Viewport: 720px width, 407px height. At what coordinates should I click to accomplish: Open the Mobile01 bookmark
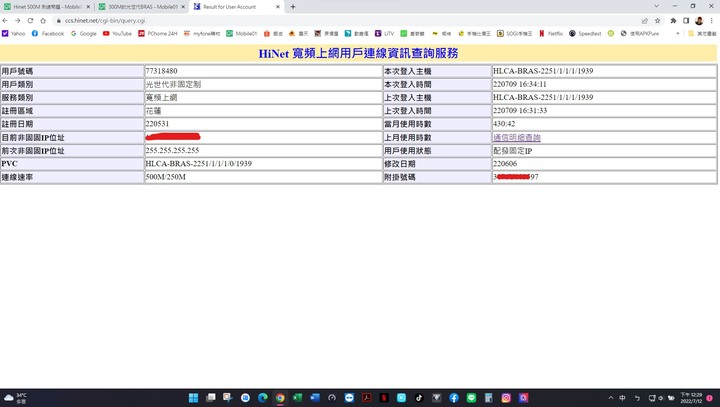[x=242, y=34]
